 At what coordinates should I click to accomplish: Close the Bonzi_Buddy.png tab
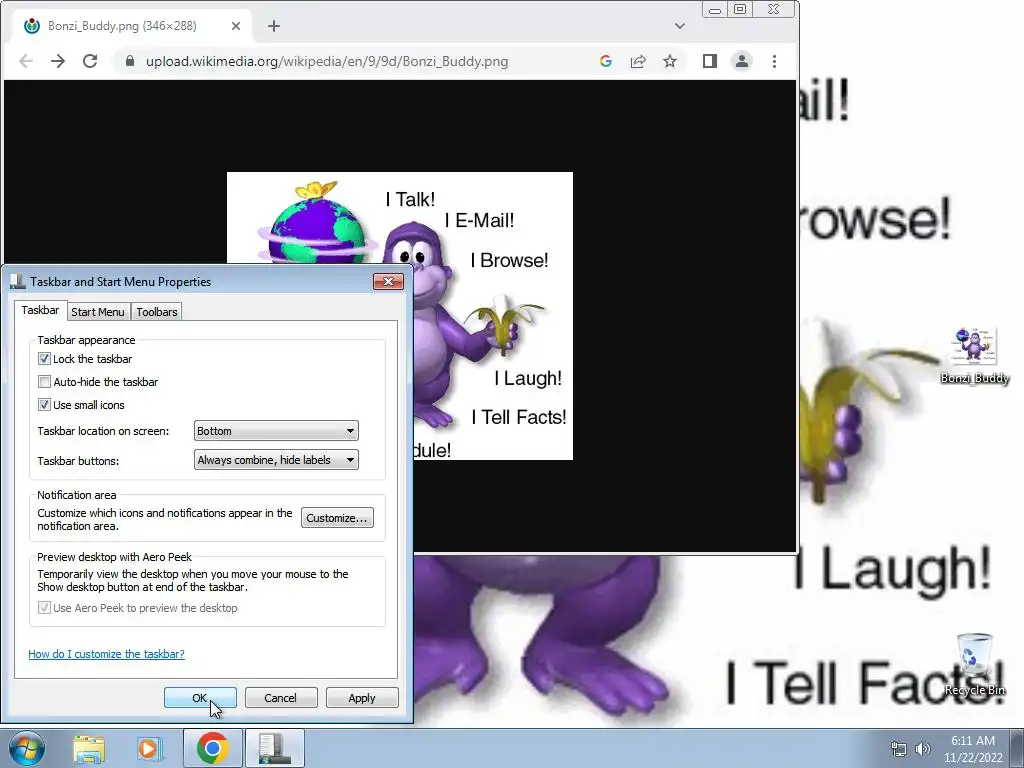pos(236,26)
